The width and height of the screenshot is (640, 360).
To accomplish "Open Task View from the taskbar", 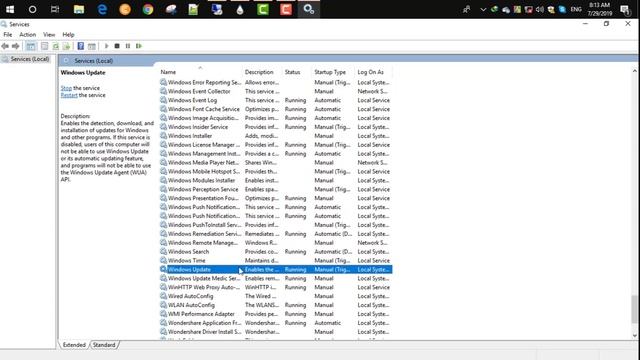I will (55, 9).
